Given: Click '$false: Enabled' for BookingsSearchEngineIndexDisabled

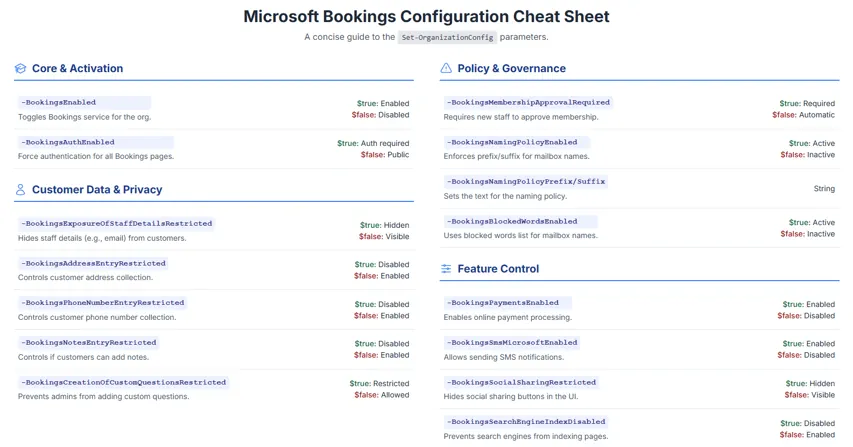Looking at the screenshot, I should coord(807,435).
